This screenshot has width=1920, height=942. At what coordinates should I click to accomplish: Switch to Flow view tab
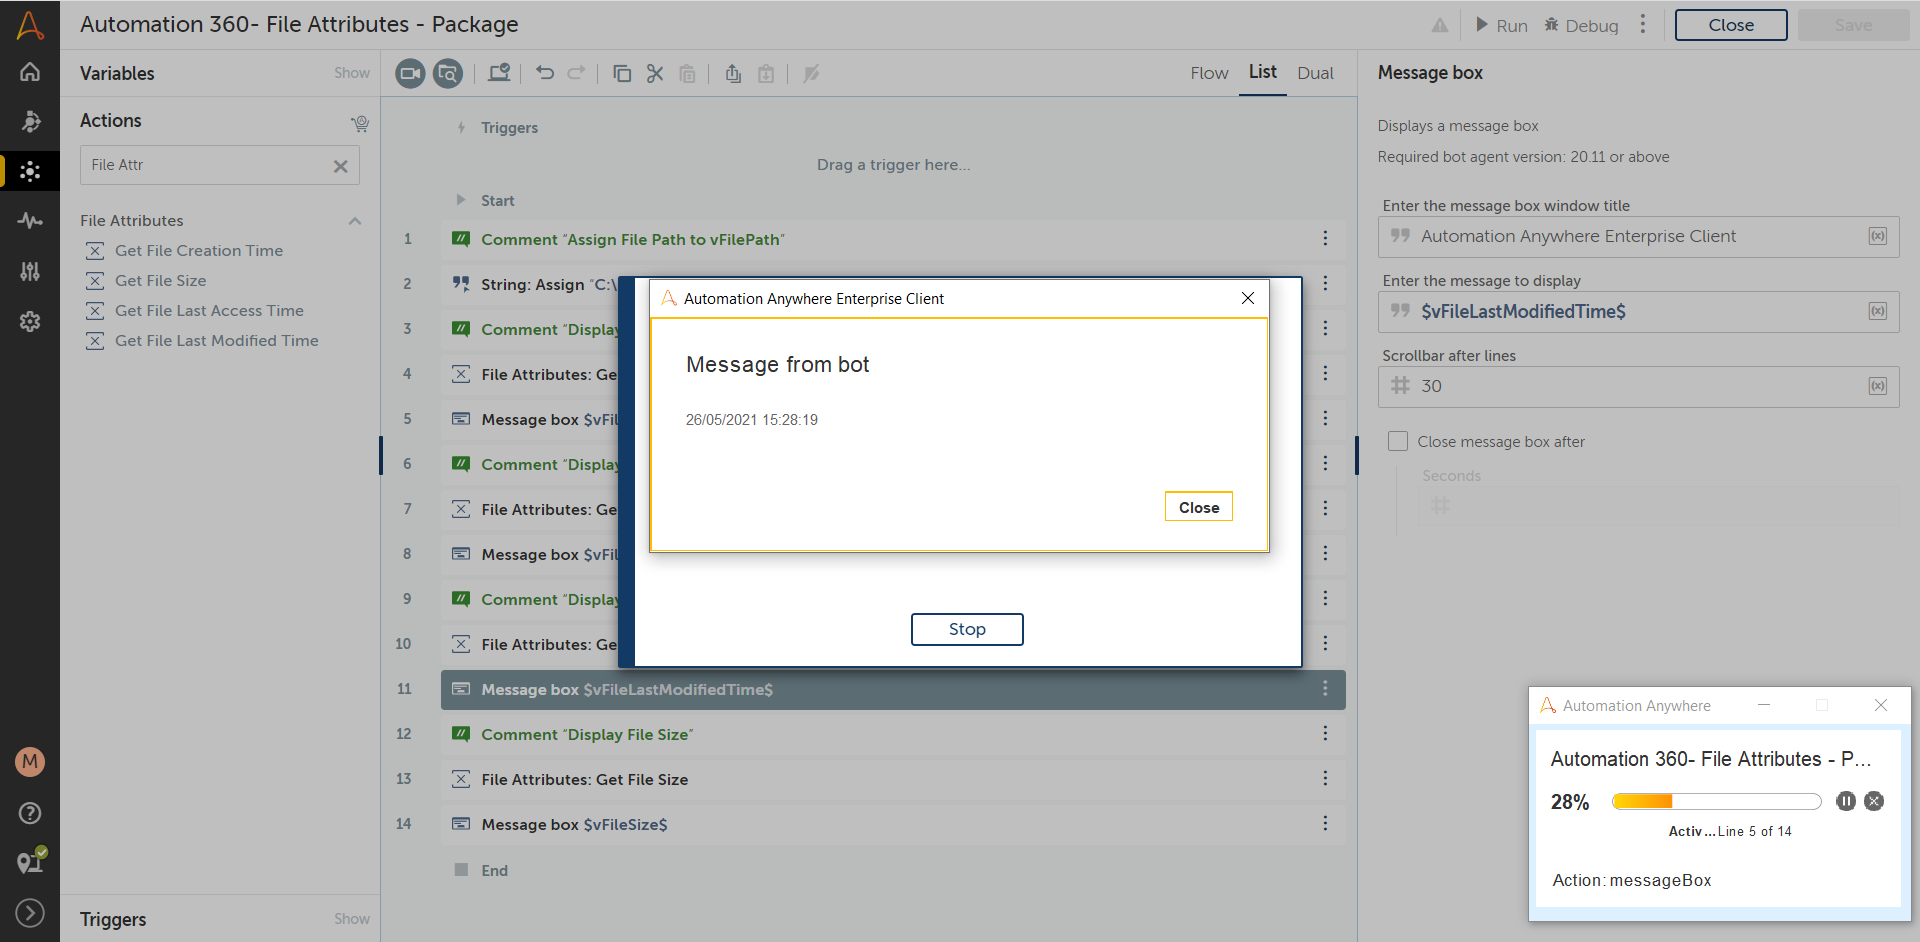1209,73
